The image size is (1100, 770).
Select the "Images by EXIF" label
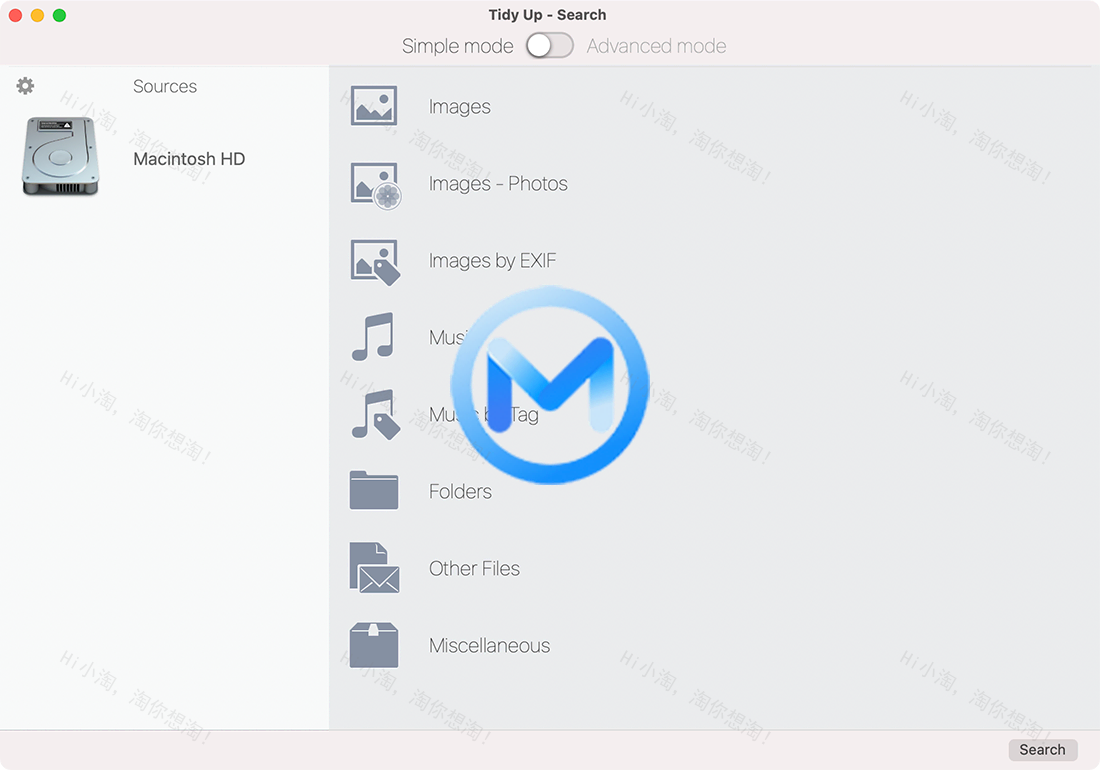coord(492,261)
